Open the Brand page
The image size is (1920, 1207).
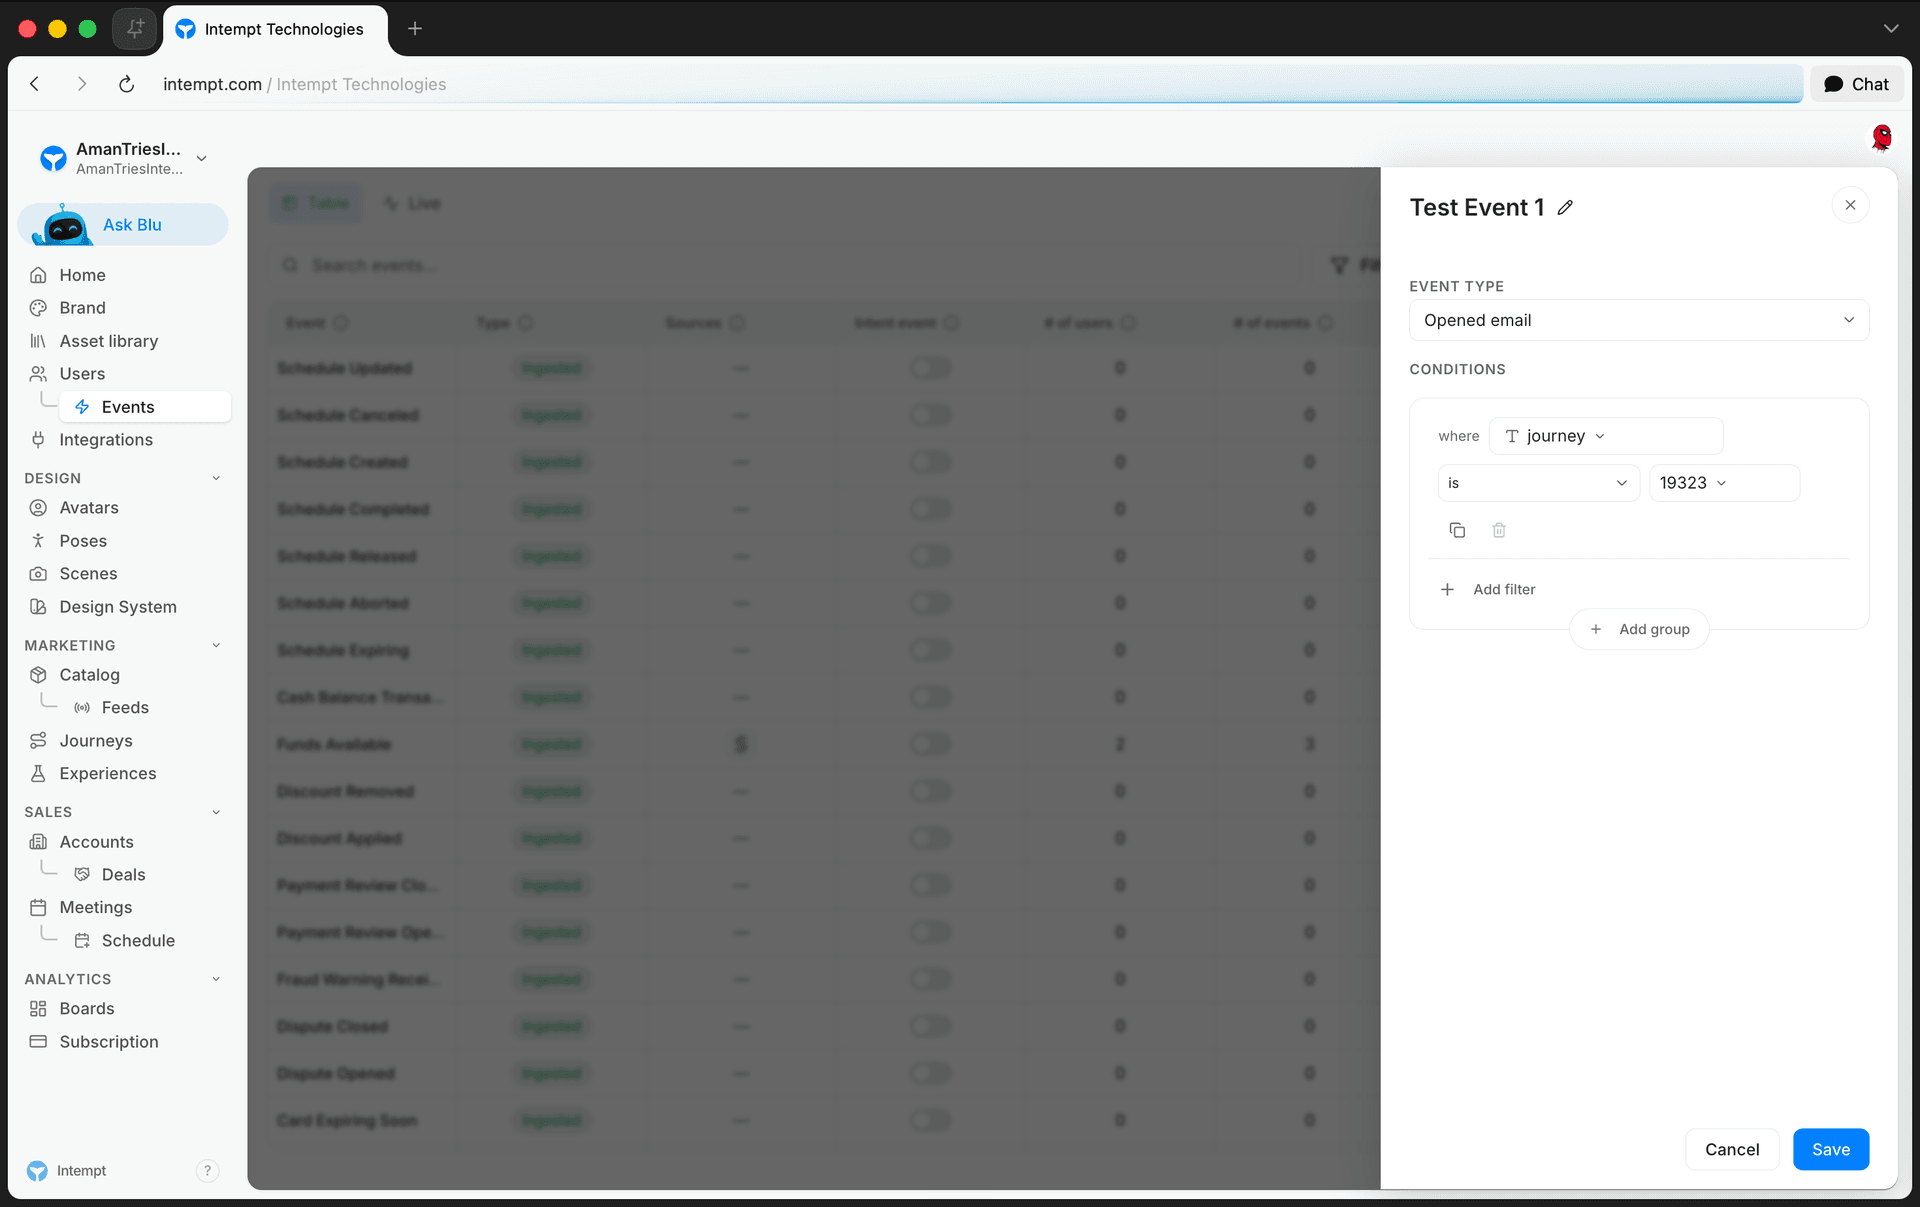[82, 308]
